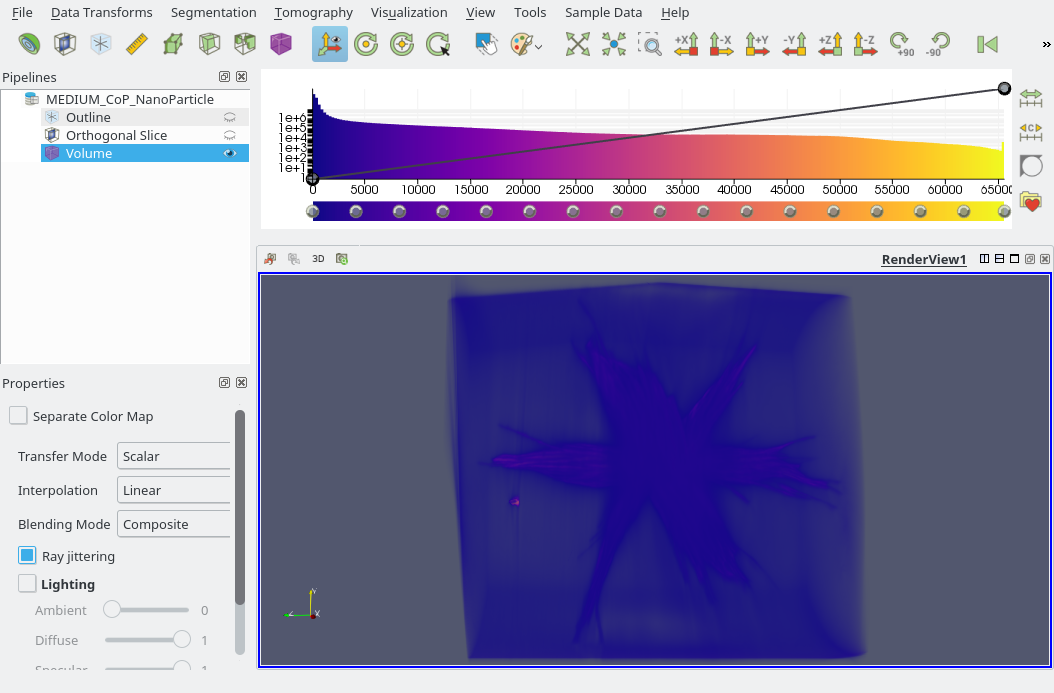The width and height of the screenshot is (1054, 693).
Task: Open the Tomography menu
Action: tap(313, 12)
